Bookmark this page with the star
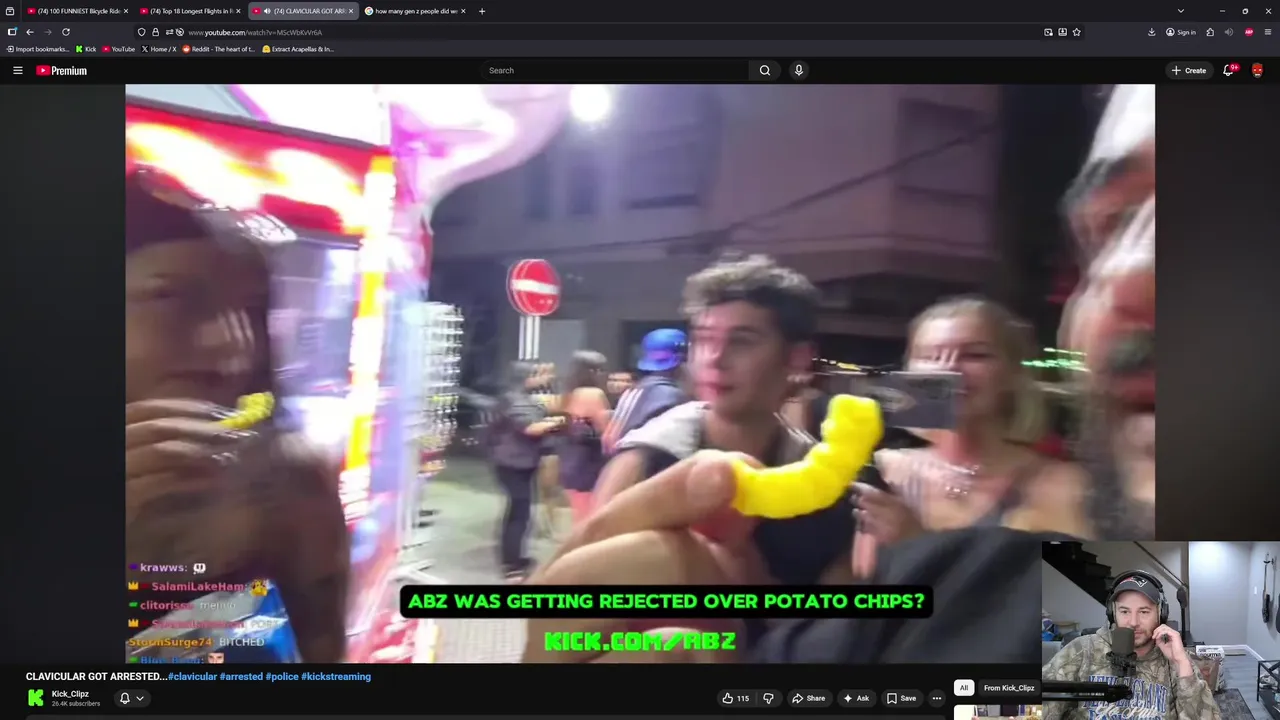The image size is (1280, 720). pos(1076,32)
